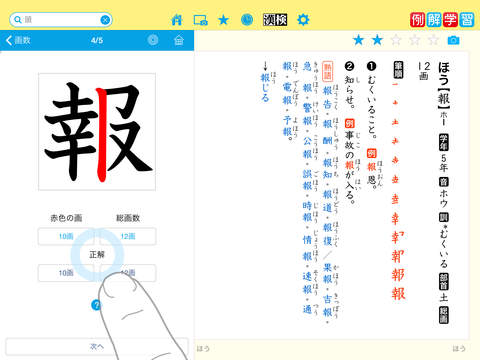
Task: Clear the search field with the X button
Action: click(105, 20)
